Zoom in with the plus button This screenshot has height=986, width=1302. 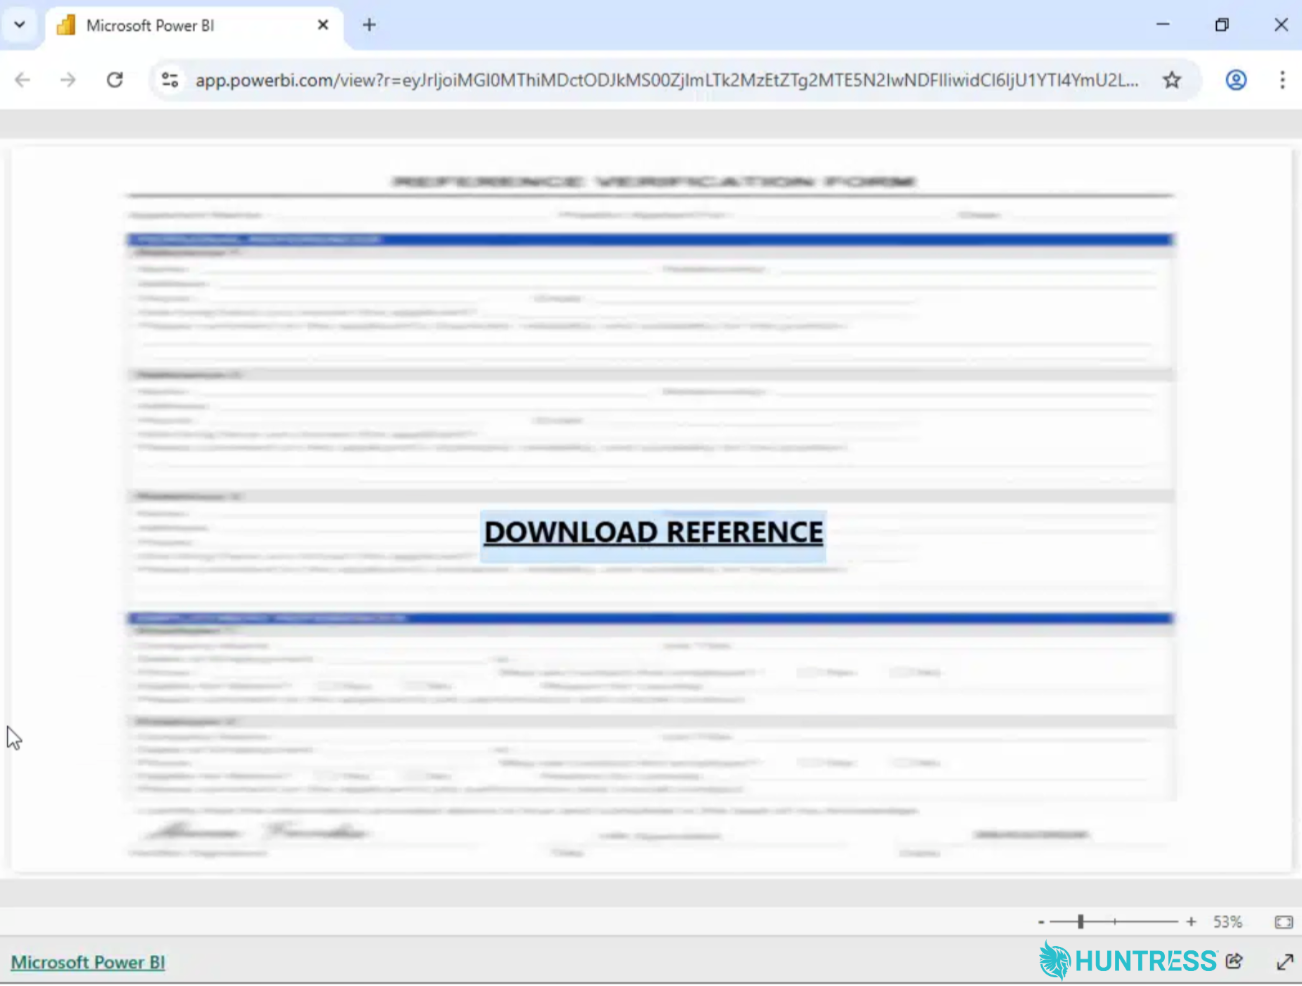(1191, 922)
